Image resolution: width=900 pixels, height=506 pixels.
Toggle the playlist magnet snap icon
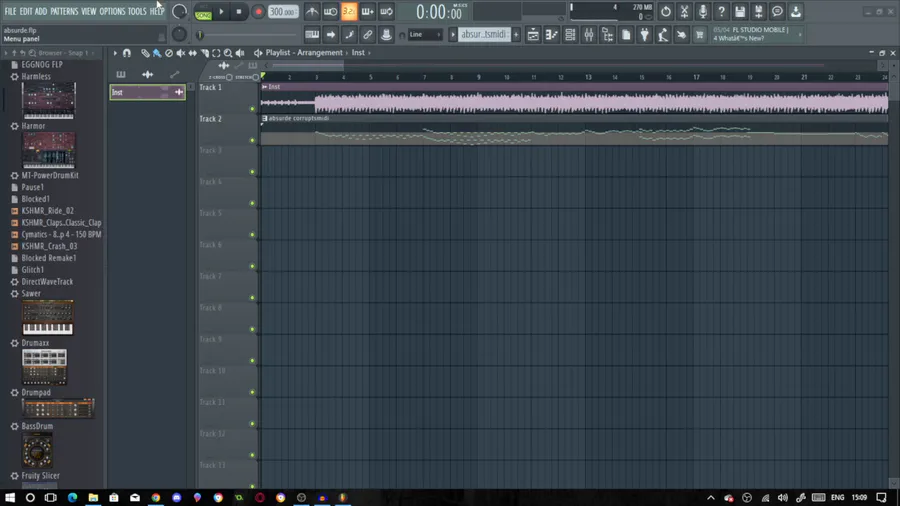pos(127,53)
